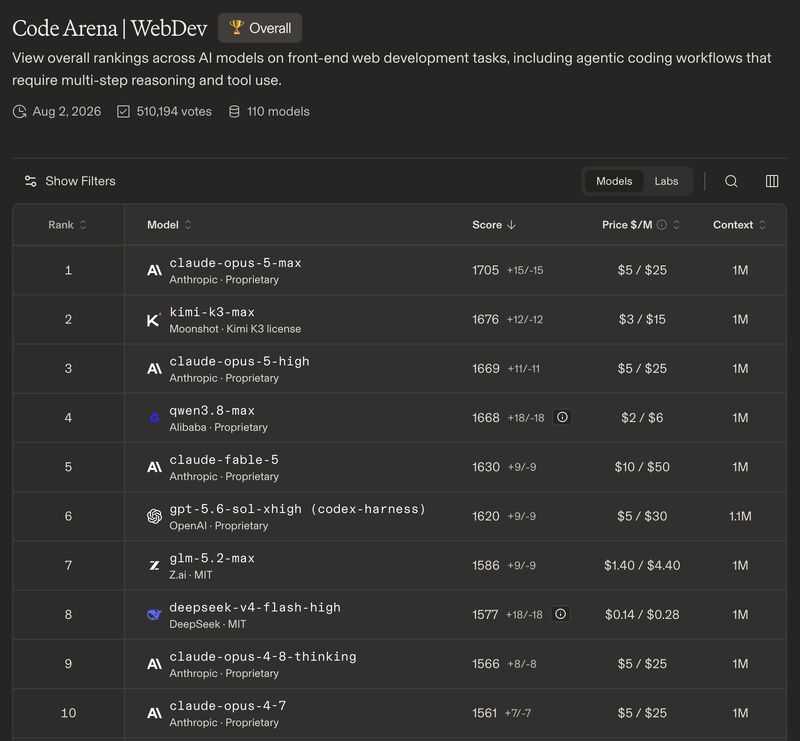Image resolution: width=800 pixels, height=741 pixels.
Task: Click the Z.ai logo beside glm-5.2-max
Action: (155, 565)
